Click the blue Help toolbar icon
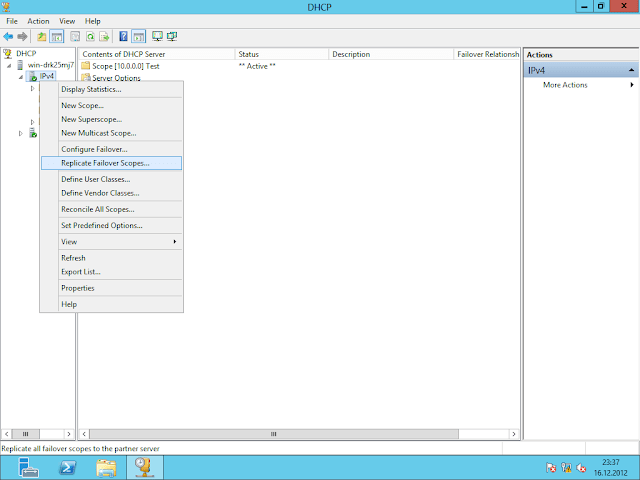 [x=124, y=36]
